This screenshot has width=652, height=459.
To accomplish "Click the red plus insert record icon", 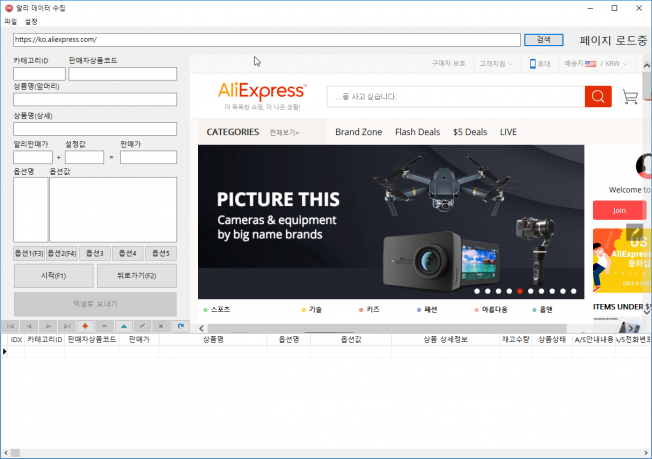I will [x=85, y=326].
